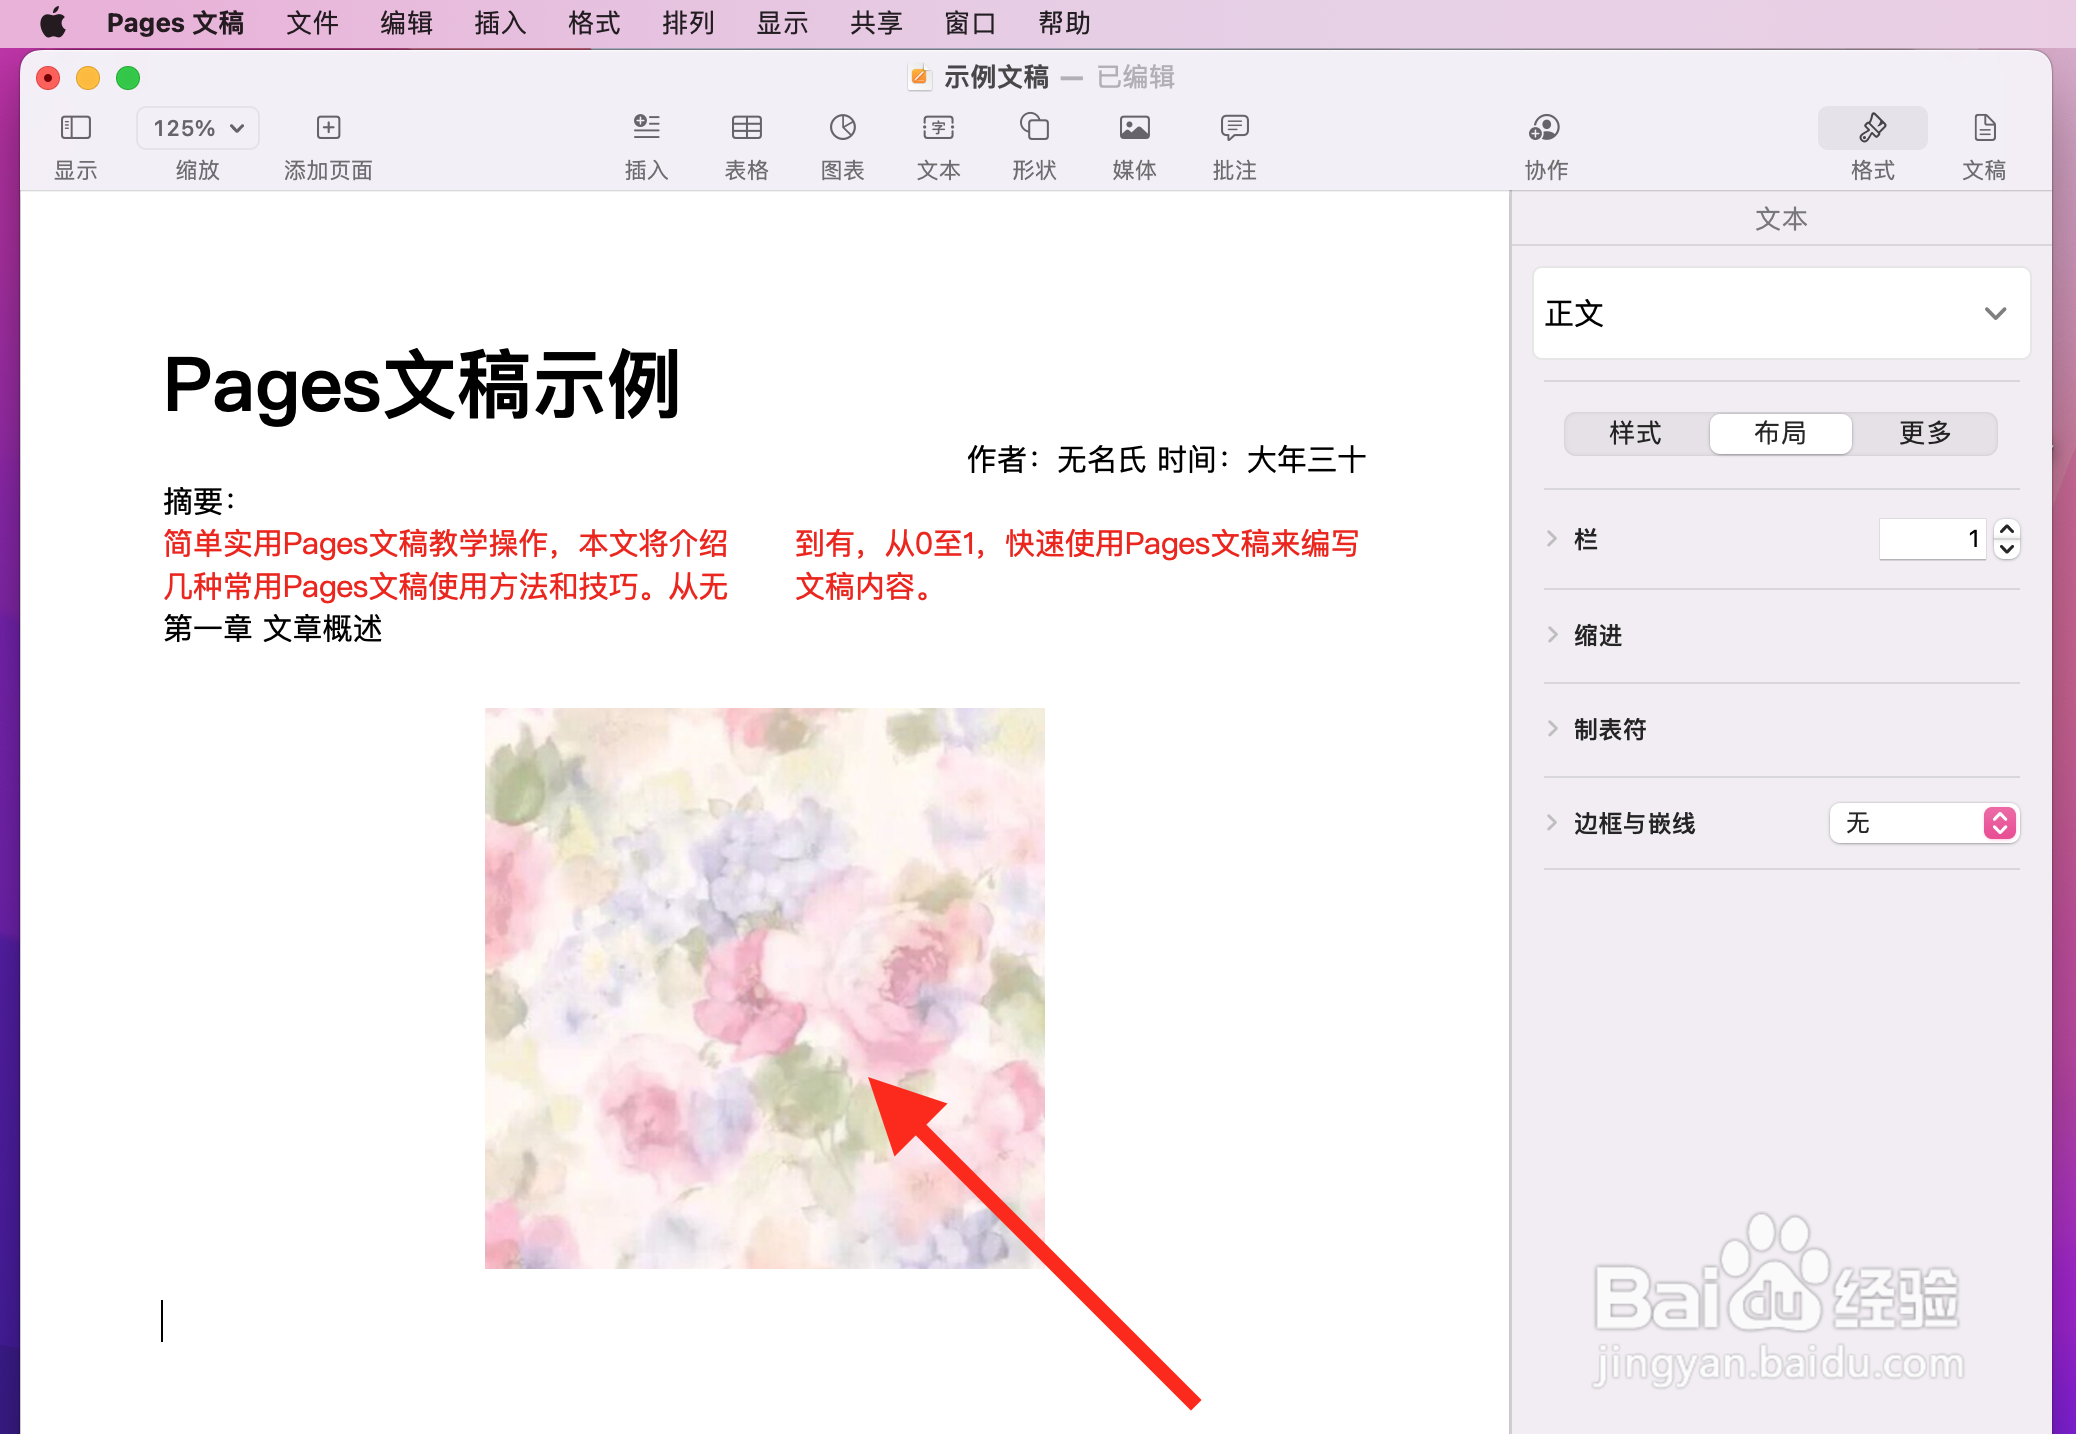Image resolution: width=2076 pixels, height=1434 pixels.
Task: Open the 媒体 media picker
Action: point(1134,128)
